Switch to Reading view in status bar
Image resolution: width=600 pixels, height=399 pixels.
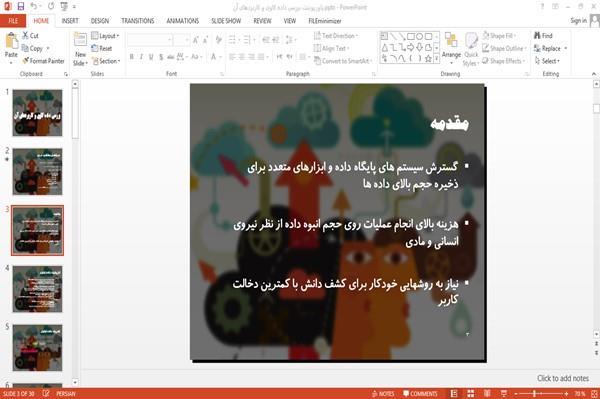click(487, 394)
